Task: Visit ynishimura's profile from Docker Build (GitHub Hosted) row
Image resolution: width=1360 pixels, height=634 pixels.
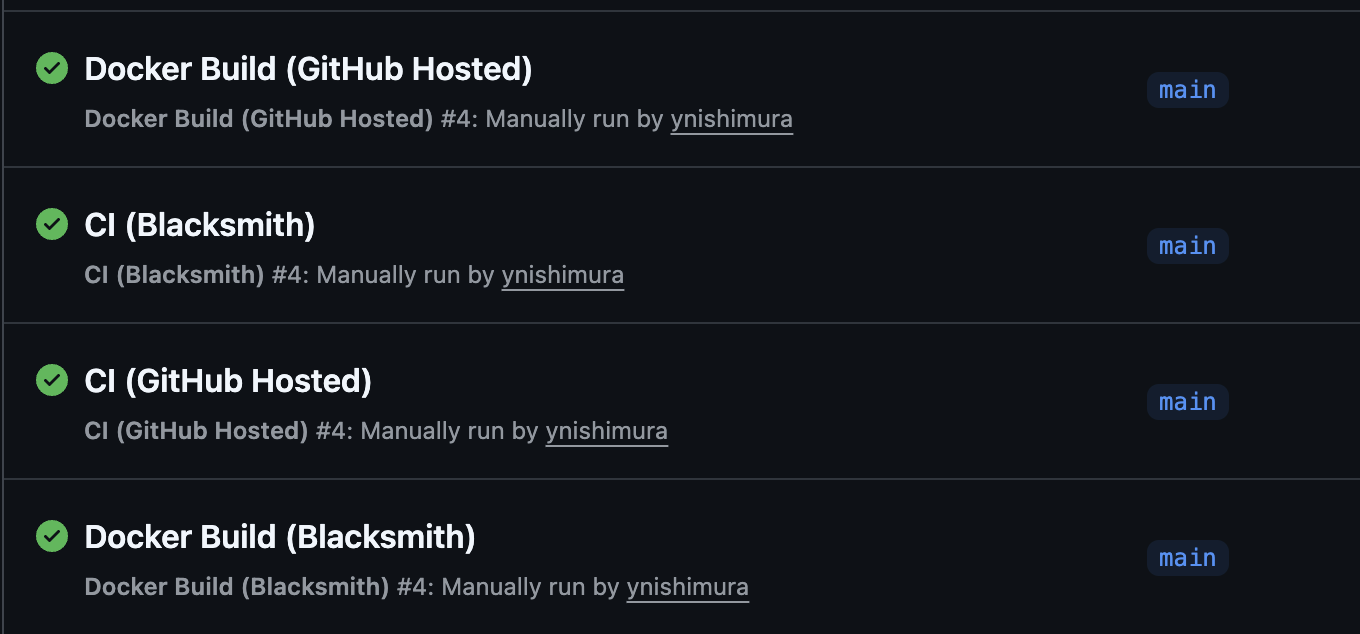Action: pos(731,119)
